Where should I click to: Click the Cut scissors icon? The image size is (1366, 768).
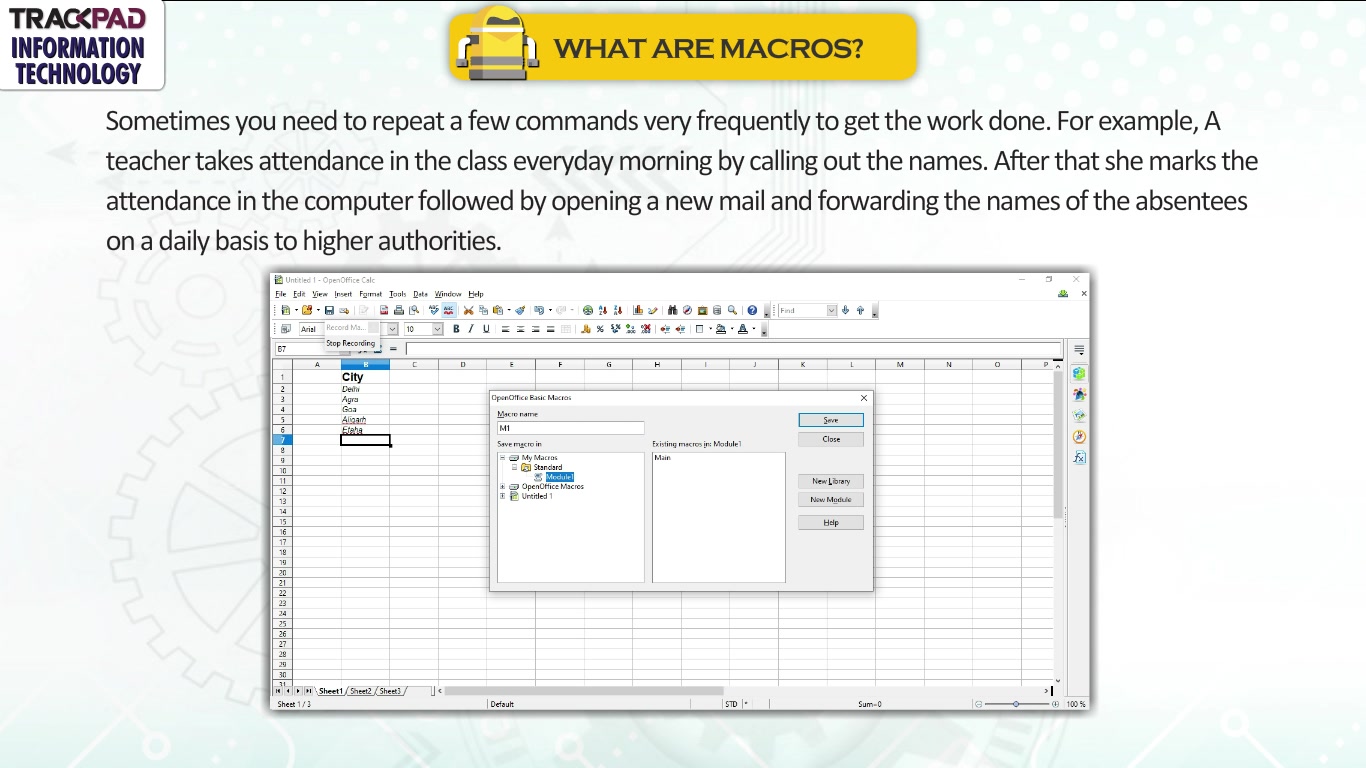pos(468,310)
